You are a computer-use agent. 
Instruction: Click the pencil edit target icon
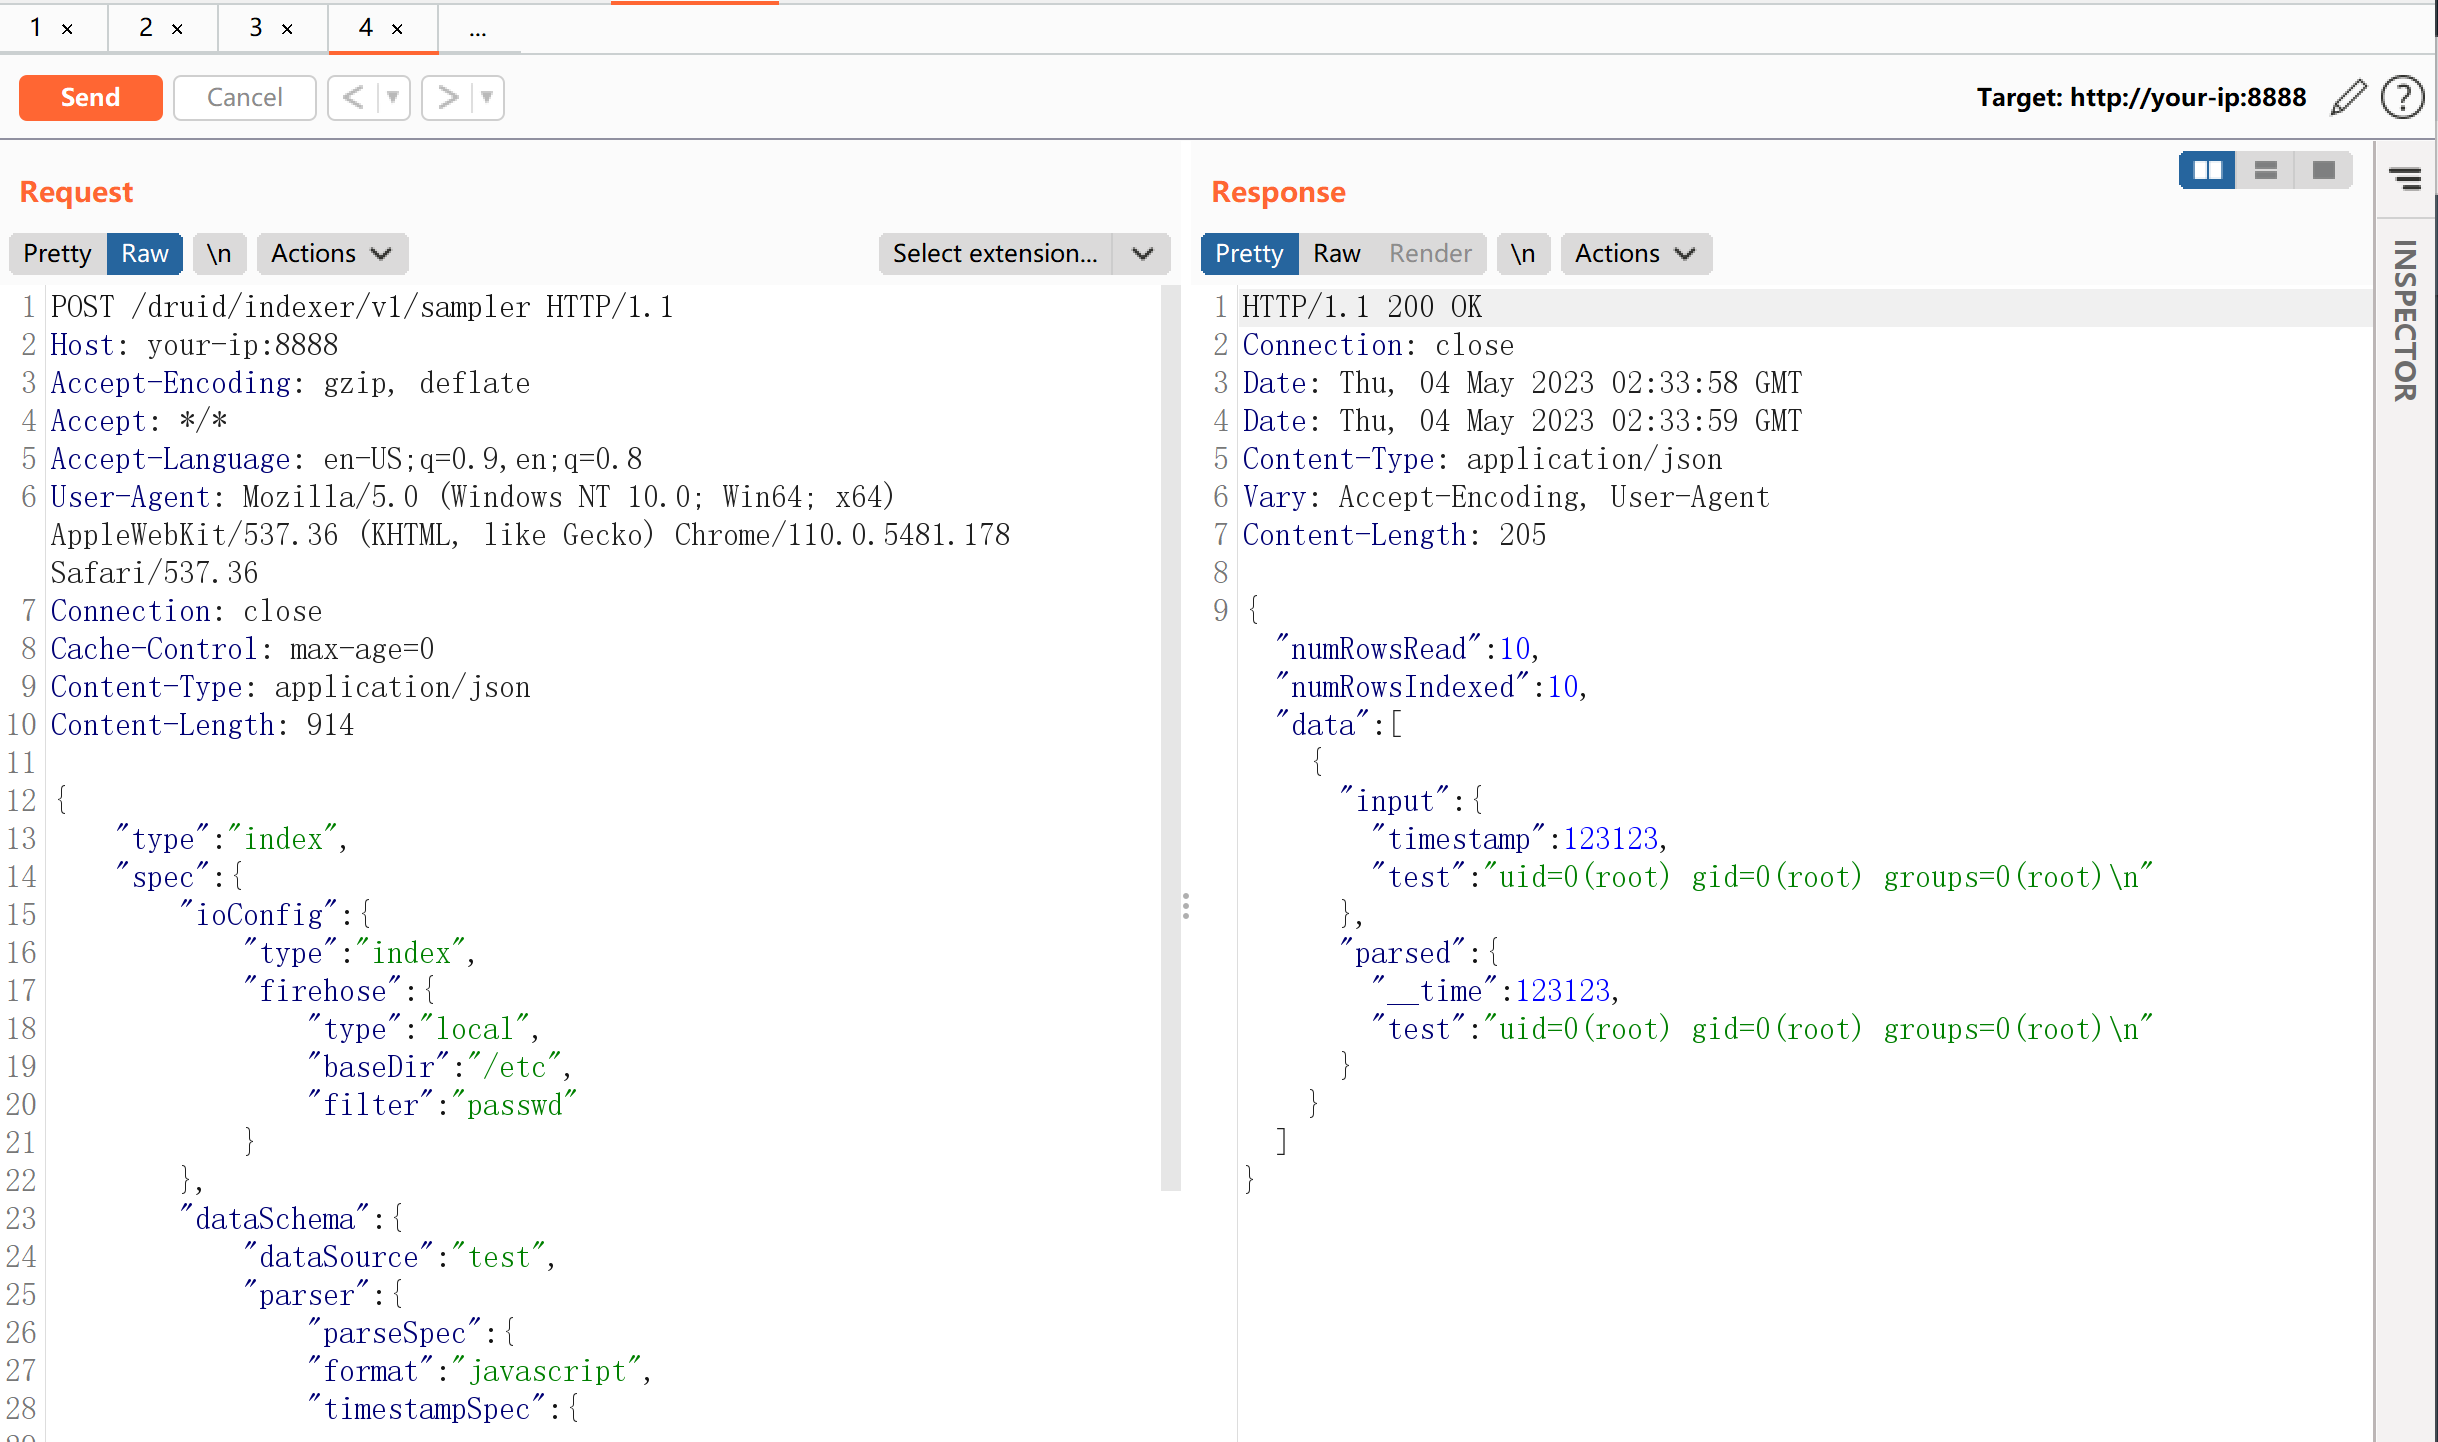pos(2348,97)
